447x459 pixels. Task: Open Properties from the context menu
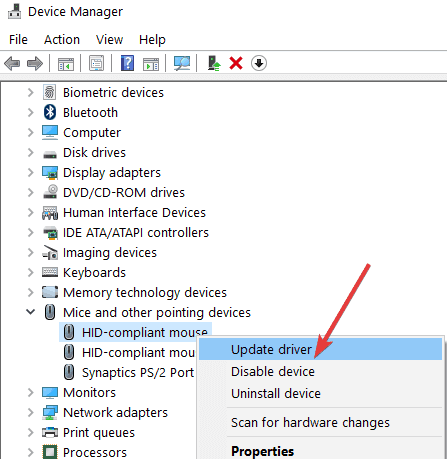tap(320, 451)
